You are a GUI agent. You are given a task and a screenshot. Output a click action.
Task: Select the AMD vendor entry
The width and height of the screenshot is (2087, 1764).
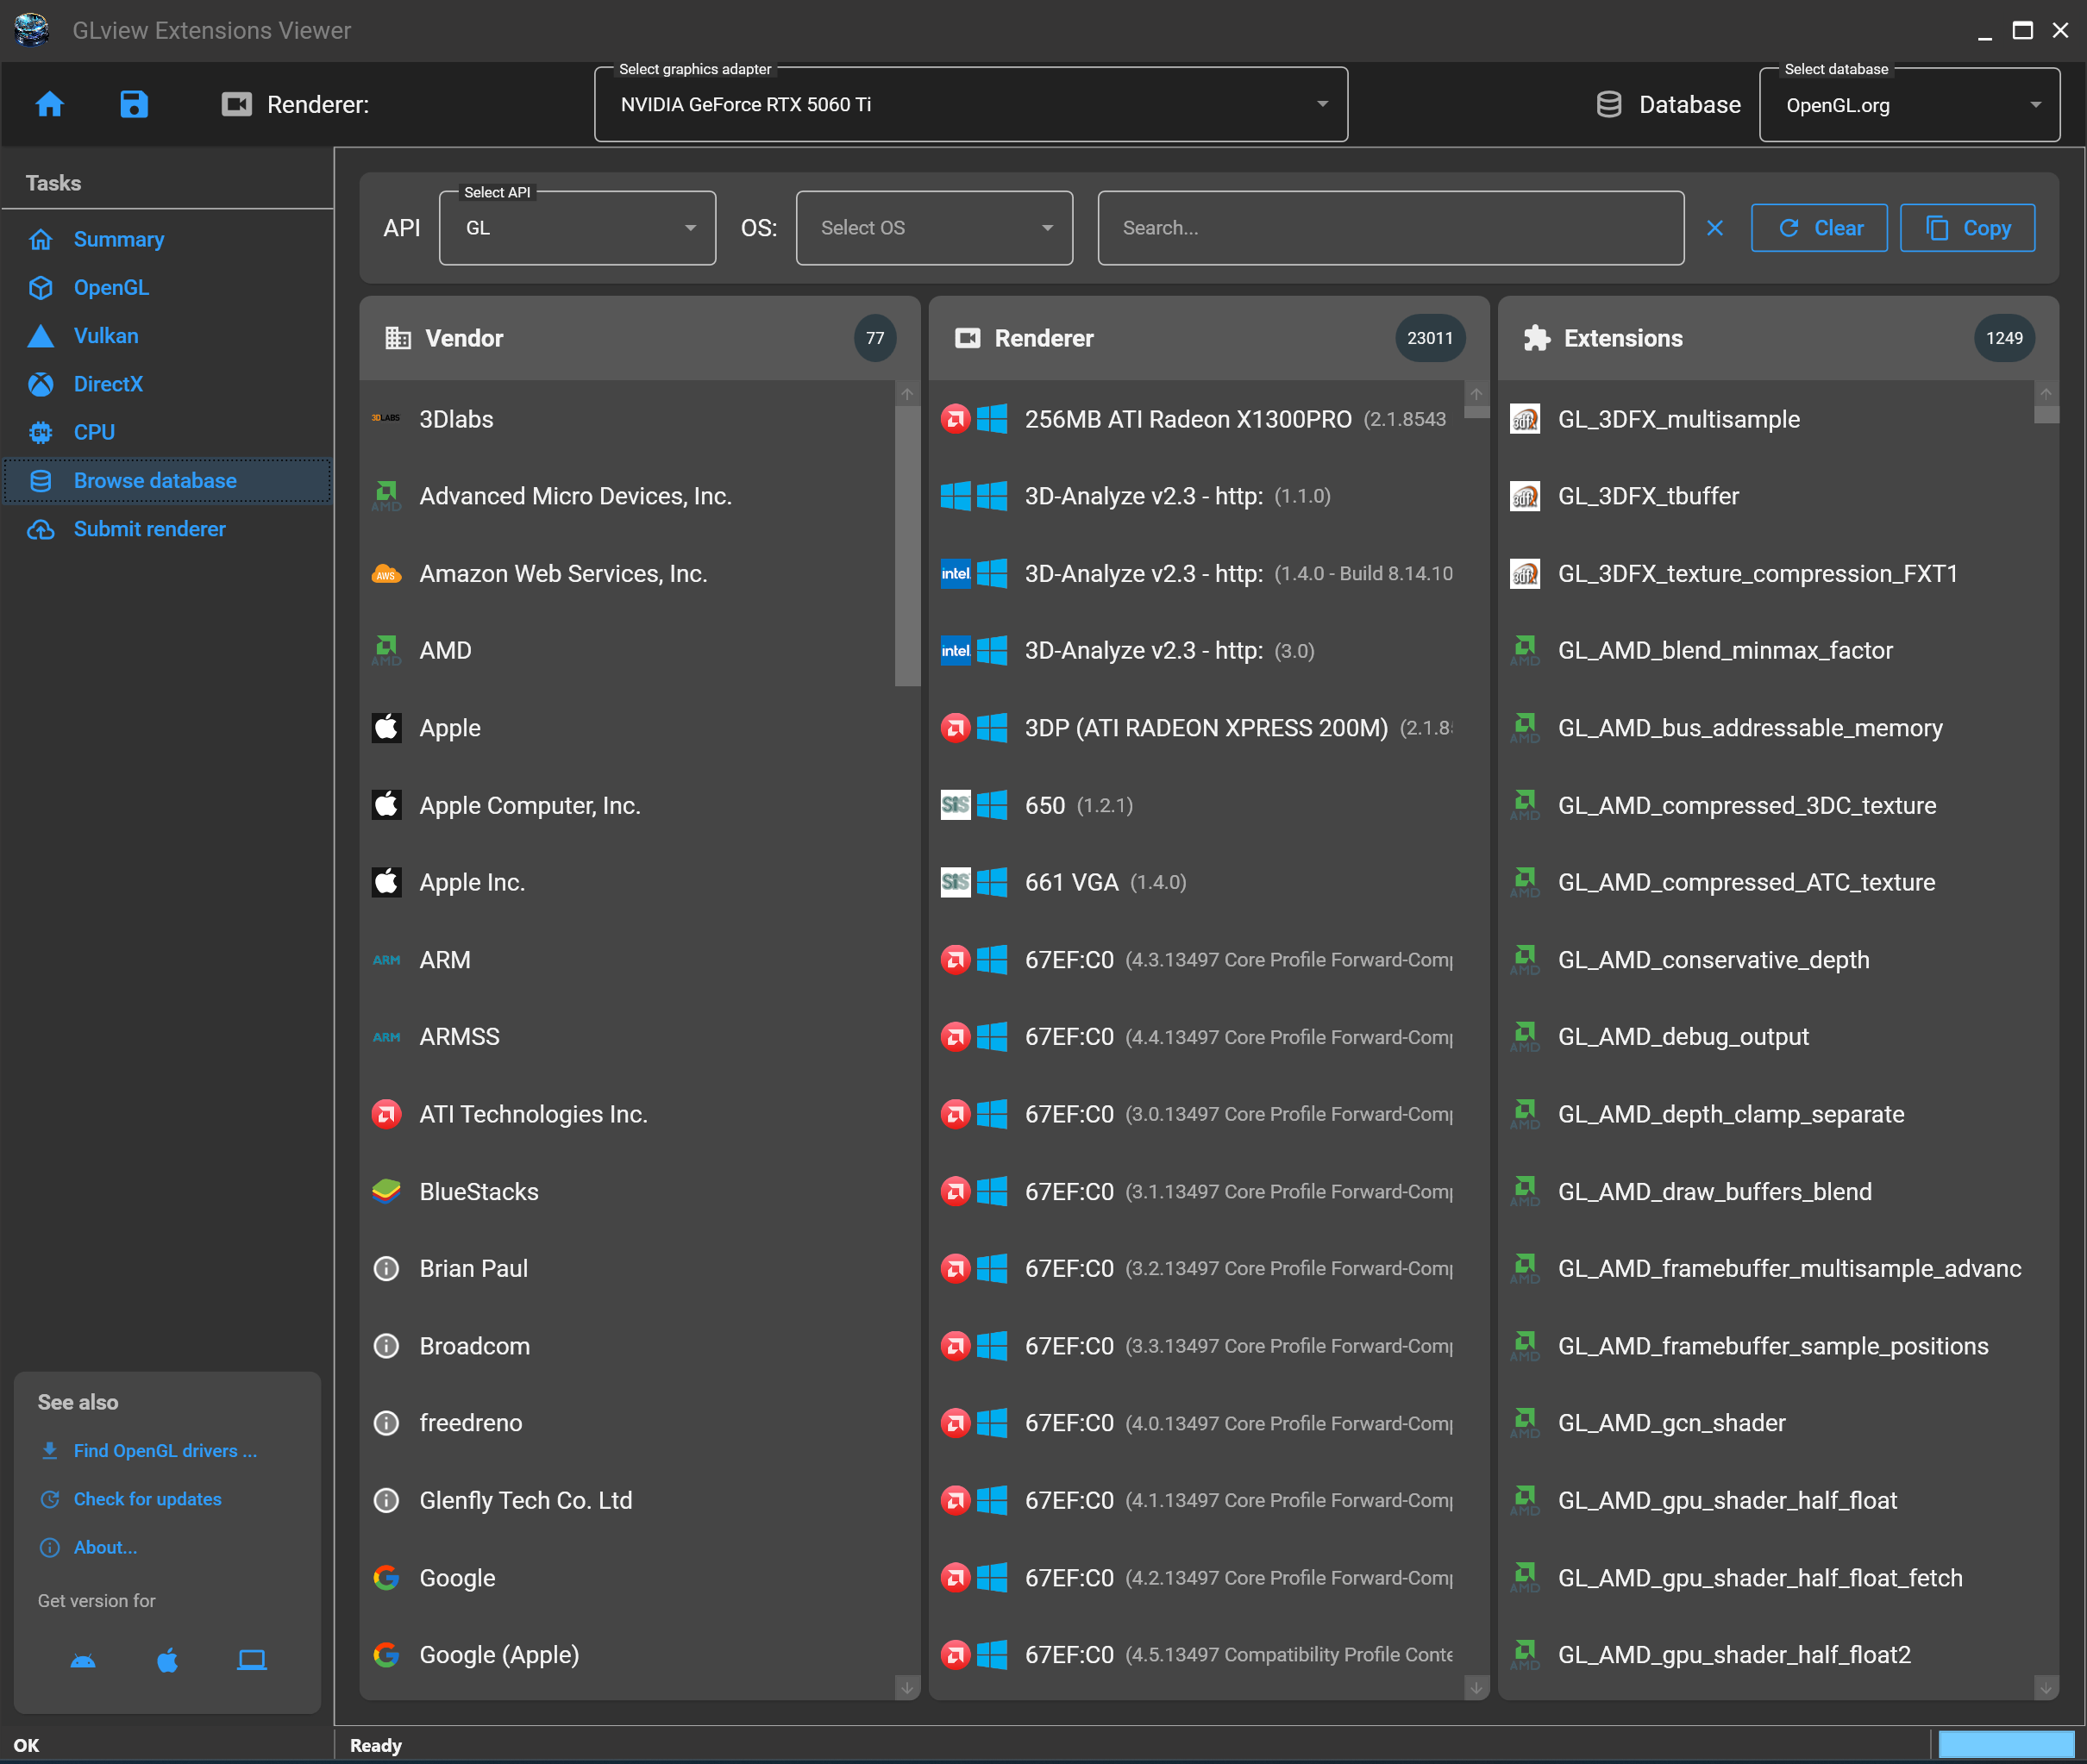[x=445, y=650]
